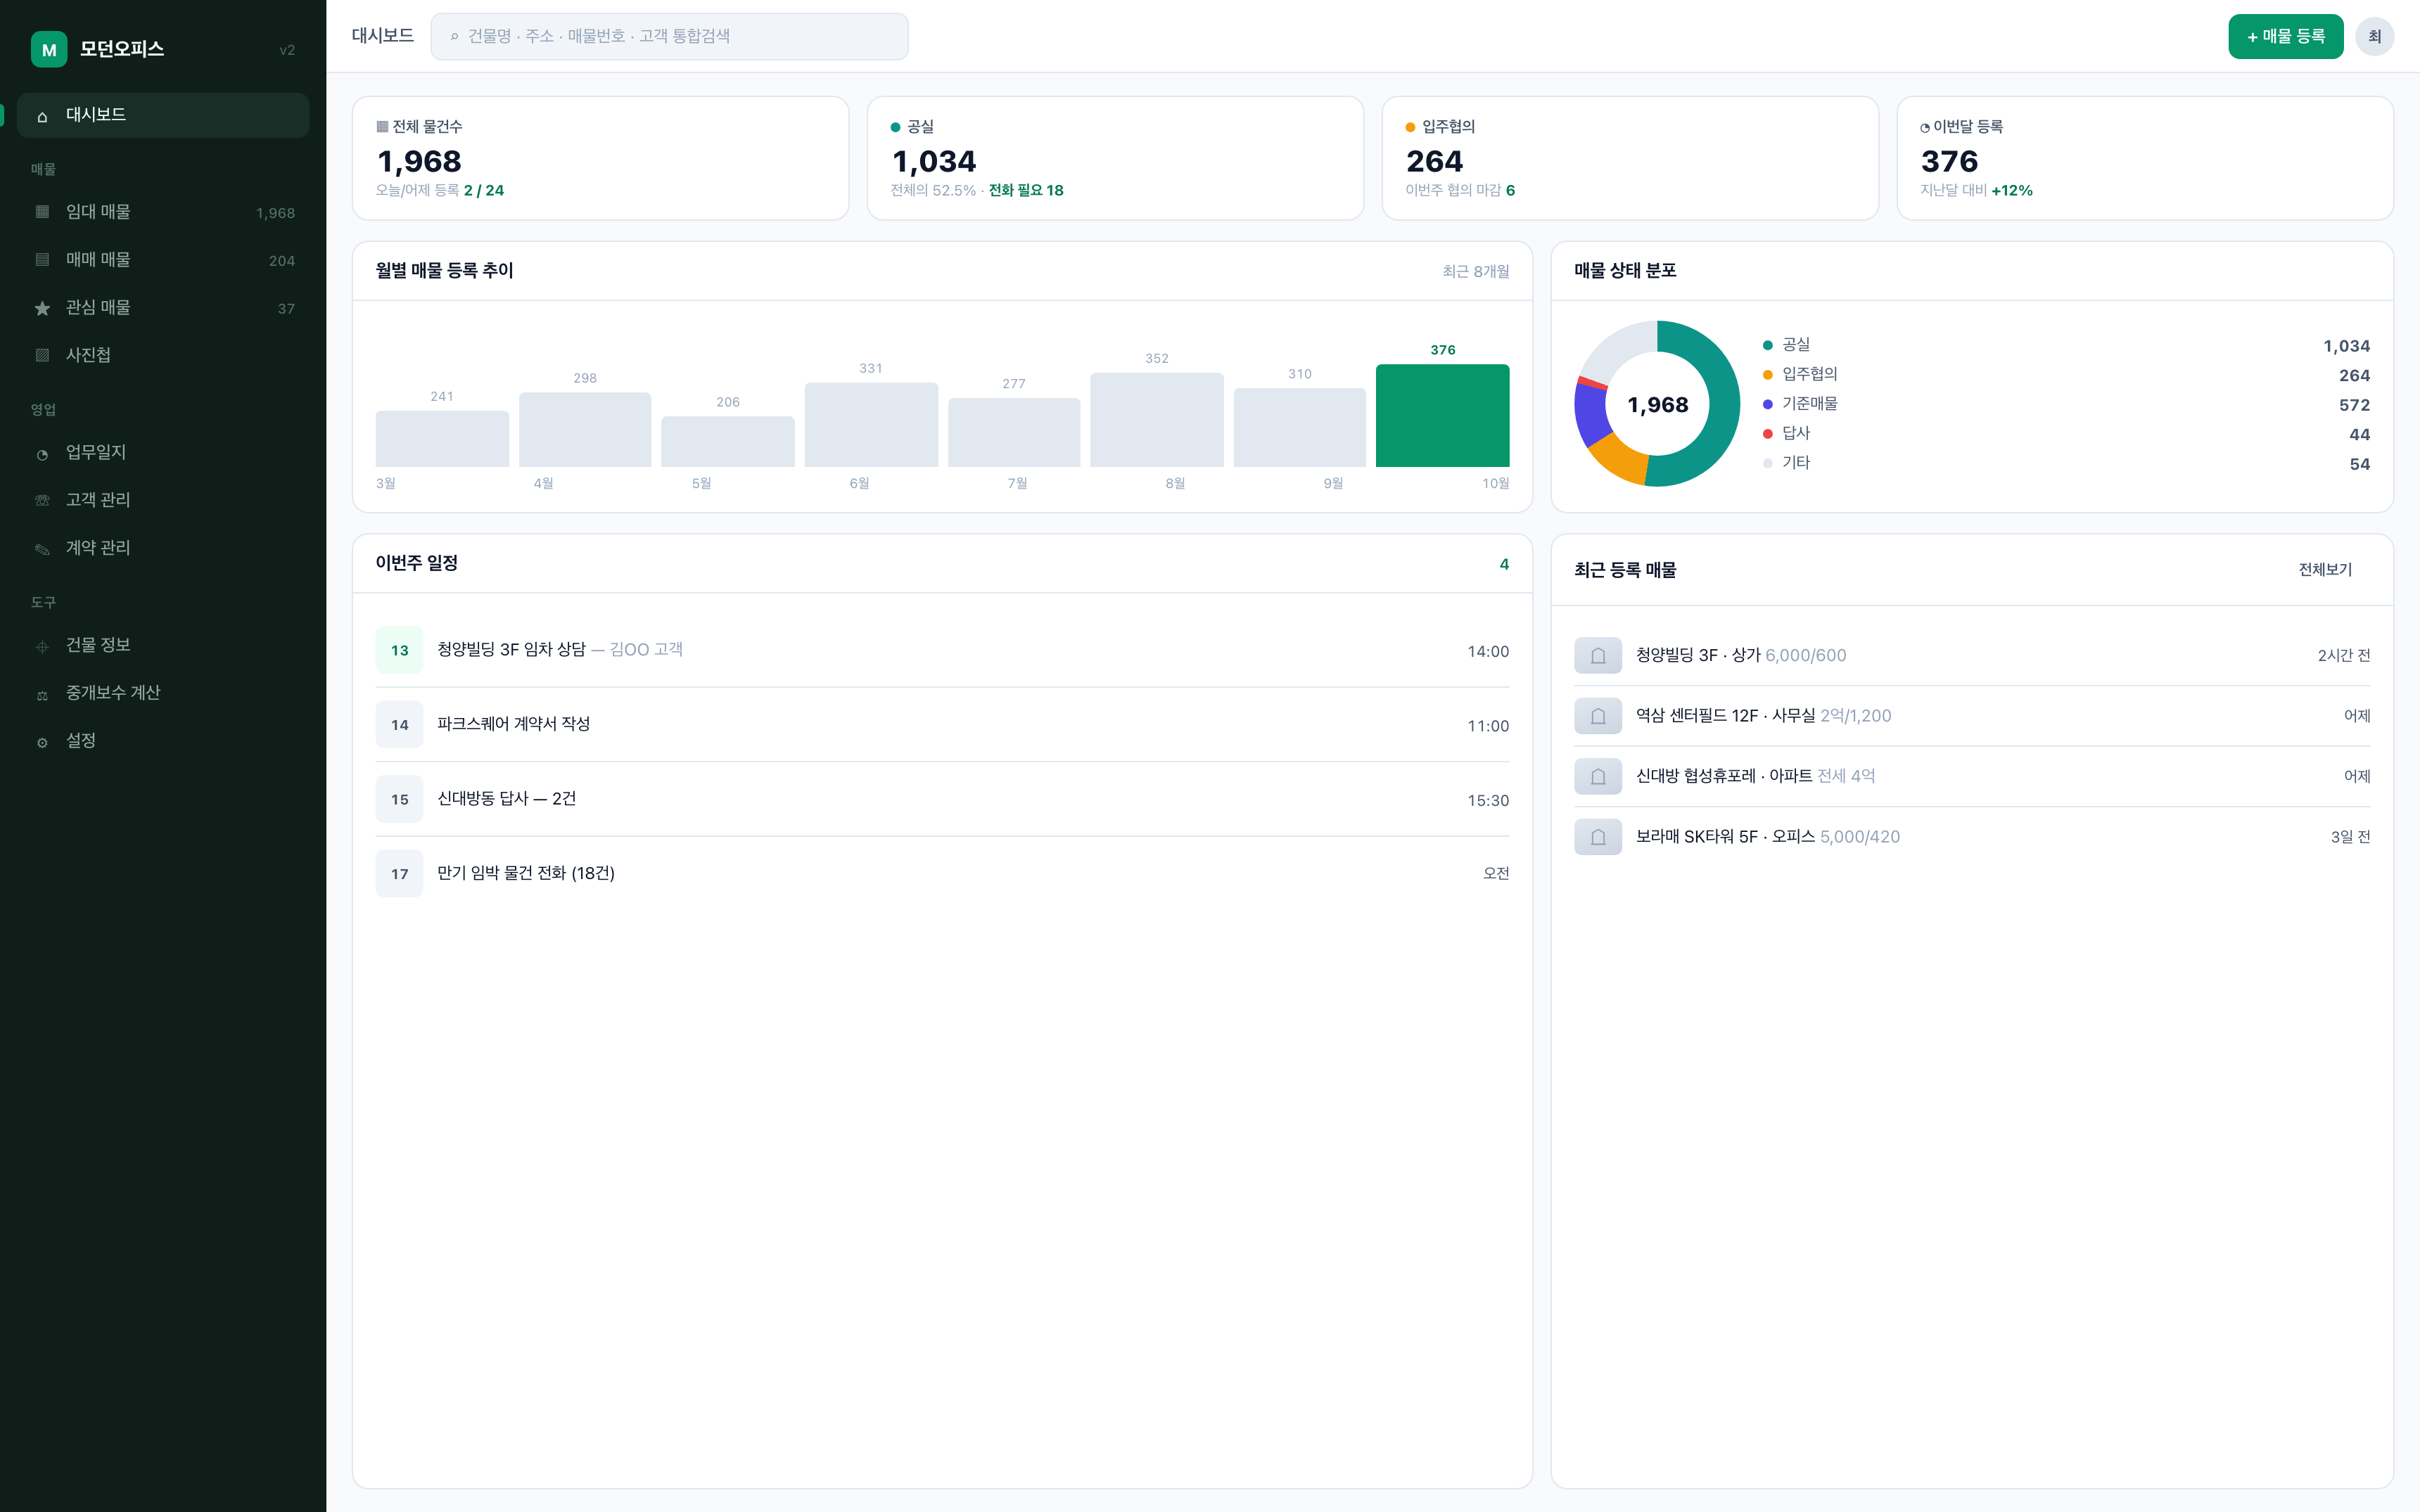2420x1512 pixels.
Task: Open the 설정 gear icon
Action: click(x=42, y=742)
